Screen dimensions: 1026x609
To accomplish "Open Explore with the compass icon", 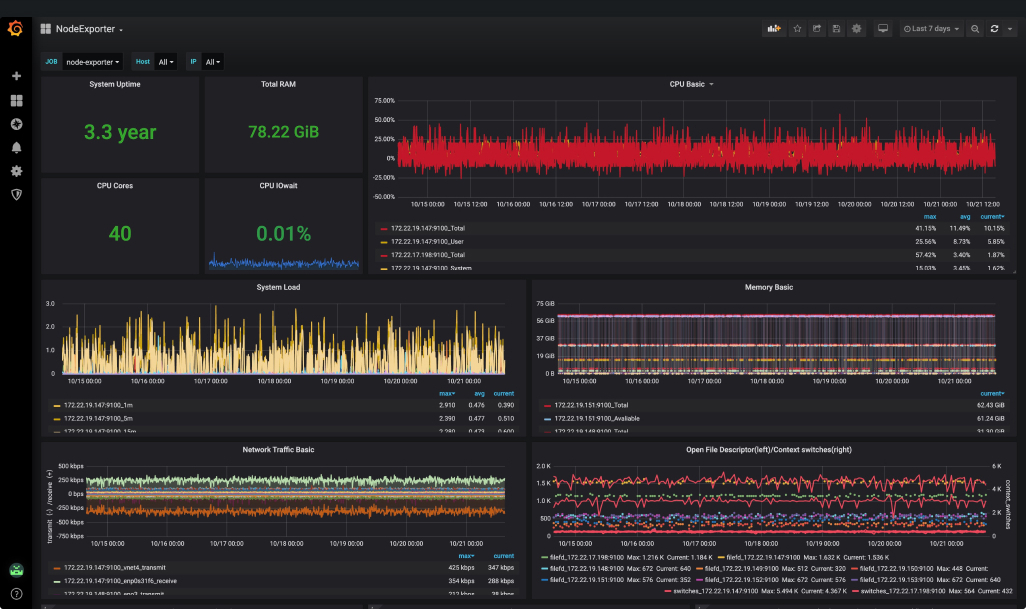I will [16, 123].
